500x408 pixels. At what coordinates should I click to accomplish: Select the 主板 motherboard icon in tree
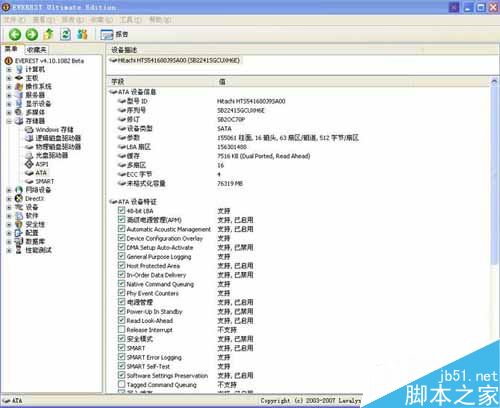[x=20, y=78]
